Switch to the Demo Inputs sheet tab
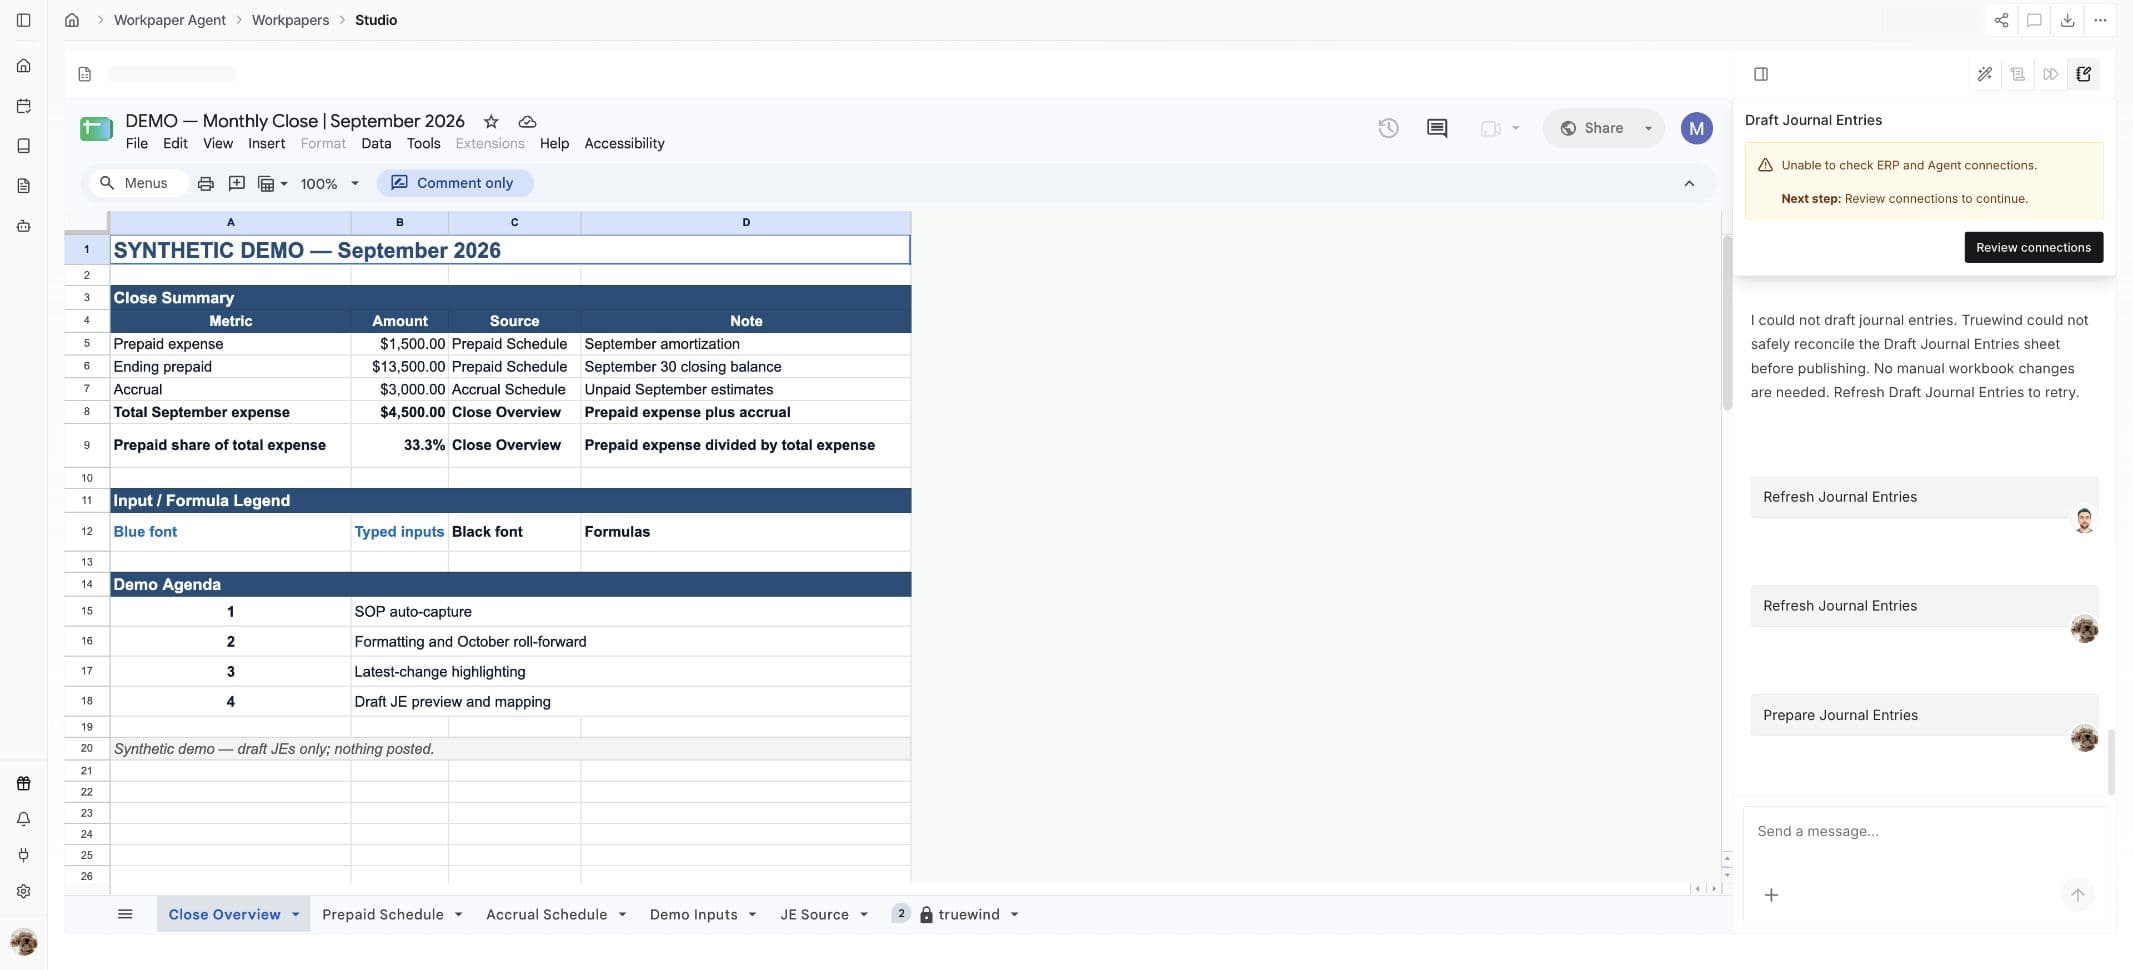Screen dimensions: 2133x970 (x=693, y=915)
